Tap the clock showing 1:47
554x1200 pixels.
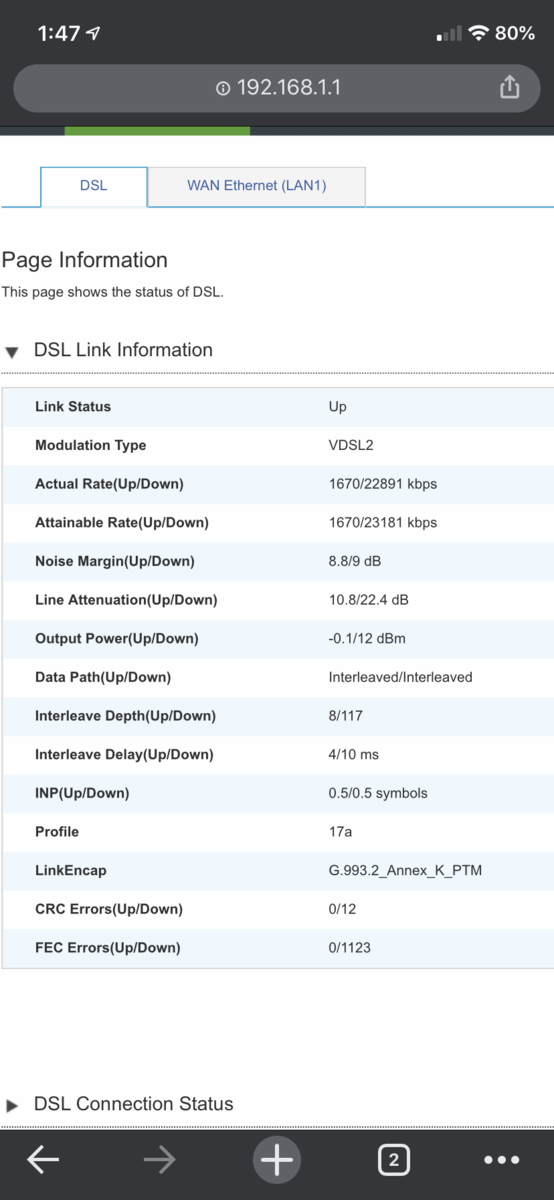[x=59, y=33]
